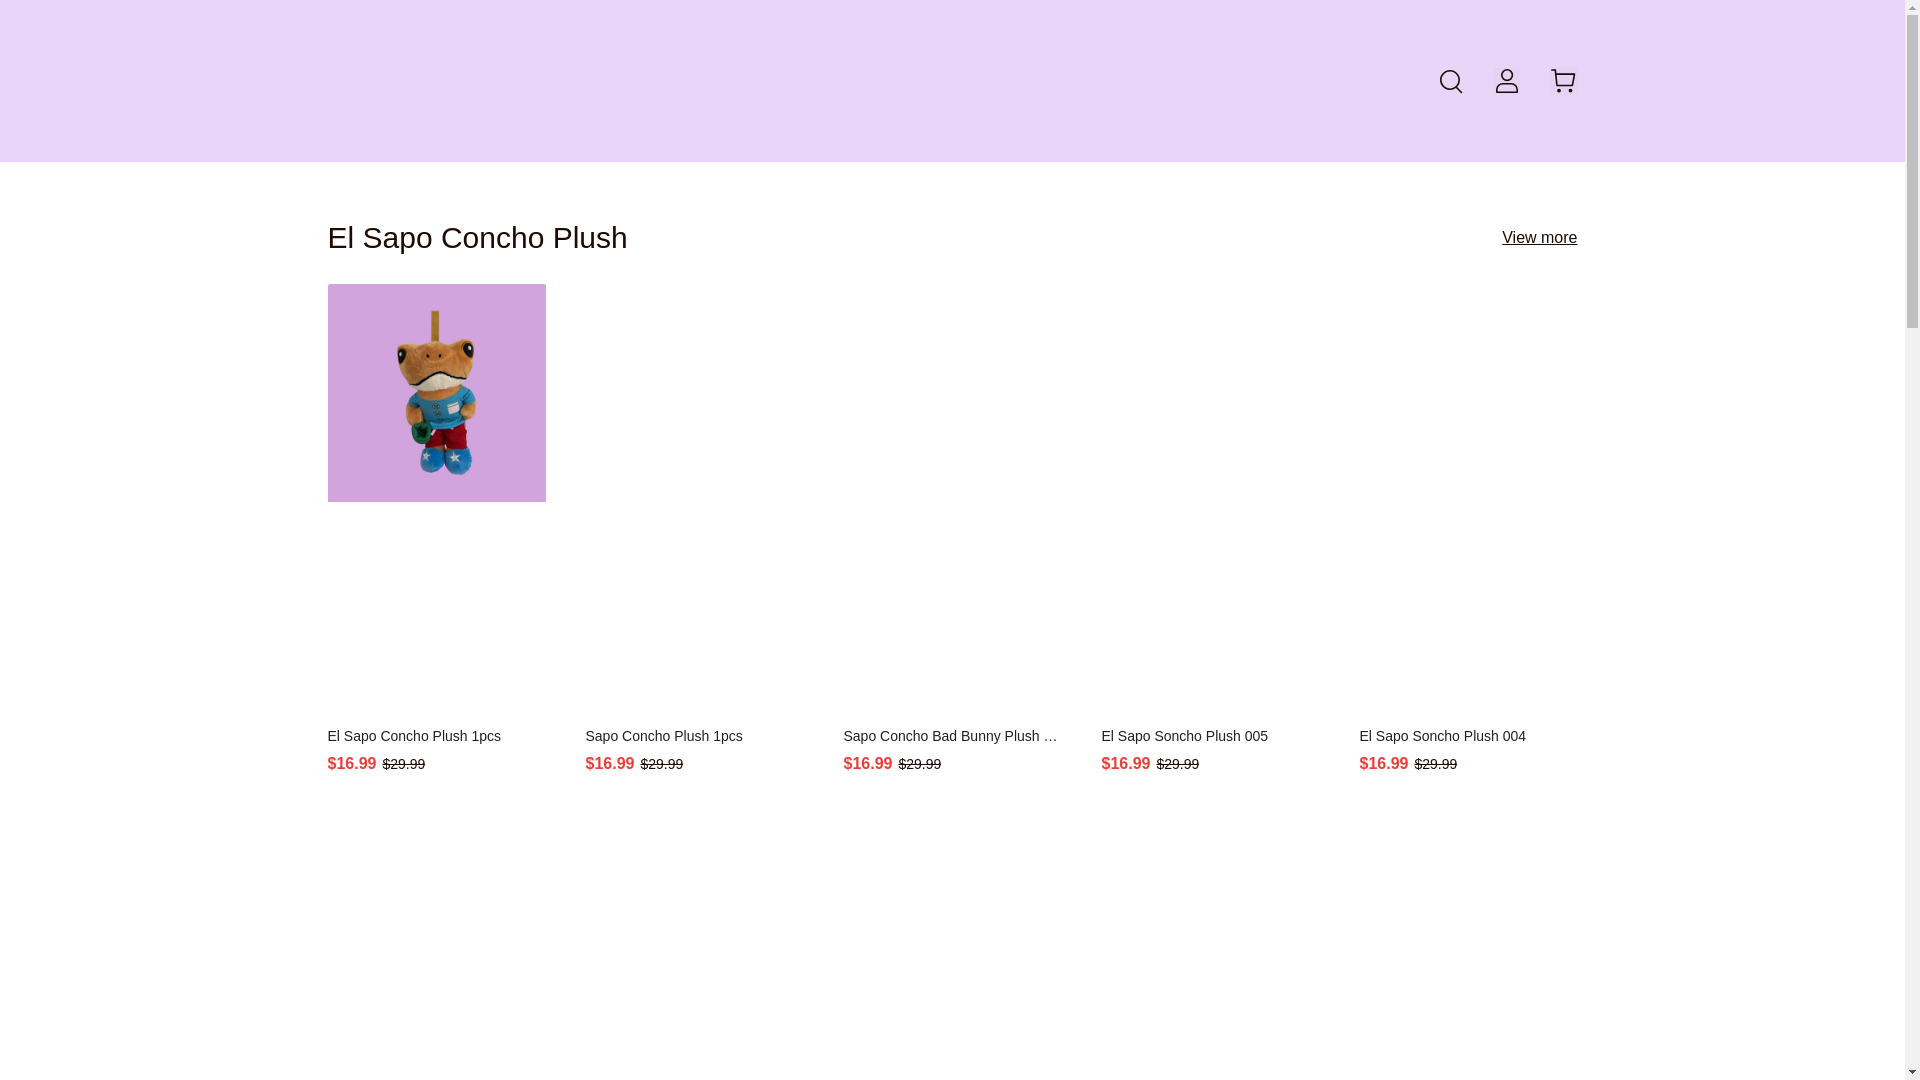Click El Sapo Soncho Plush 004 title
The image size is (1920, 1080).
tap(1442, 736)
